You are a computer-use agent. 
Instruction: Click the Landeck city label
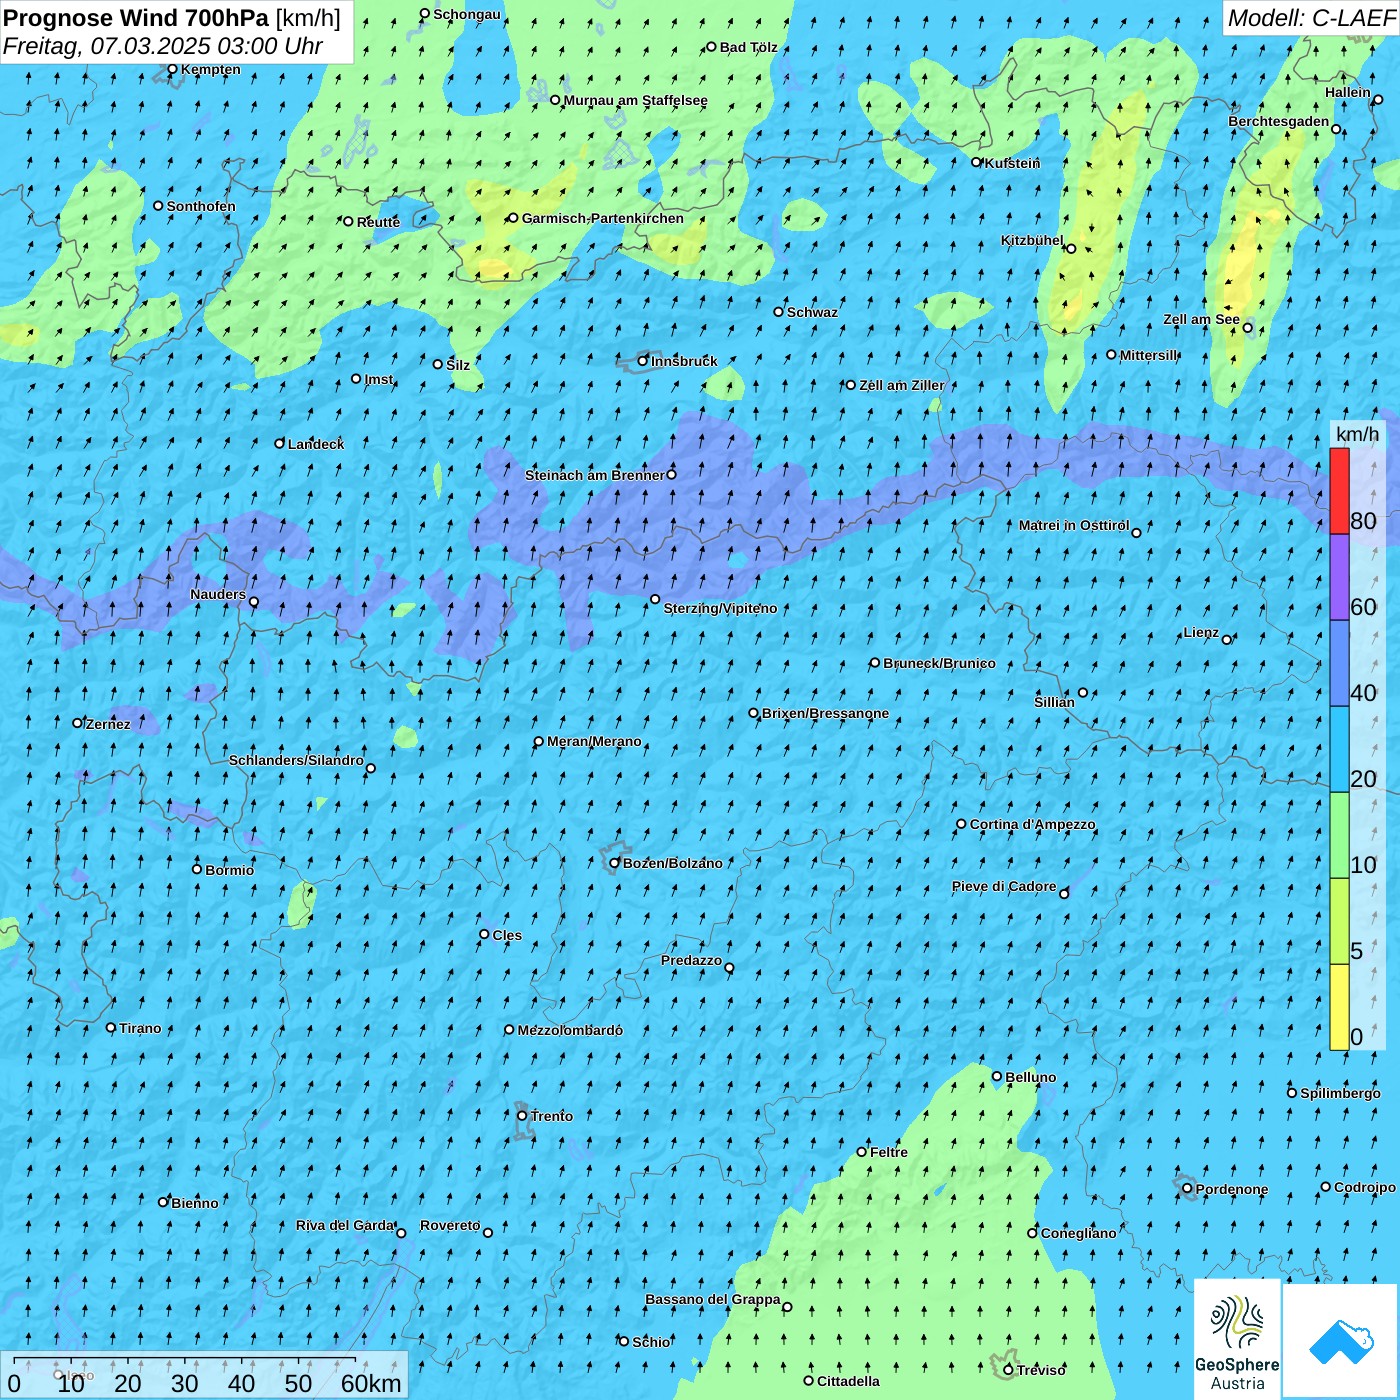316,444
